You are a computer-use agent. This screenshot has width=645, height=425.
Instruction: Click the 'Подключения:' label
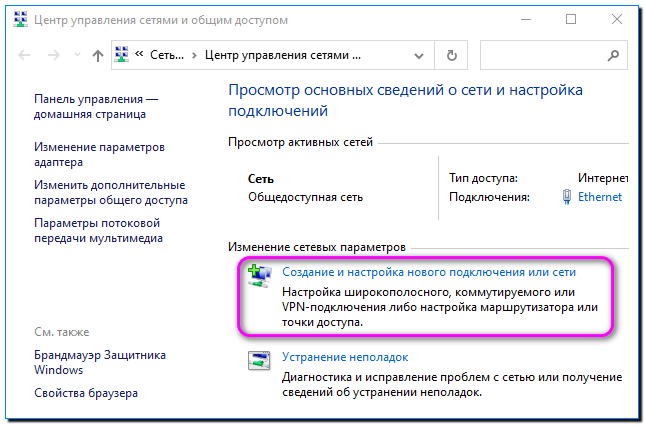[489, 197]
